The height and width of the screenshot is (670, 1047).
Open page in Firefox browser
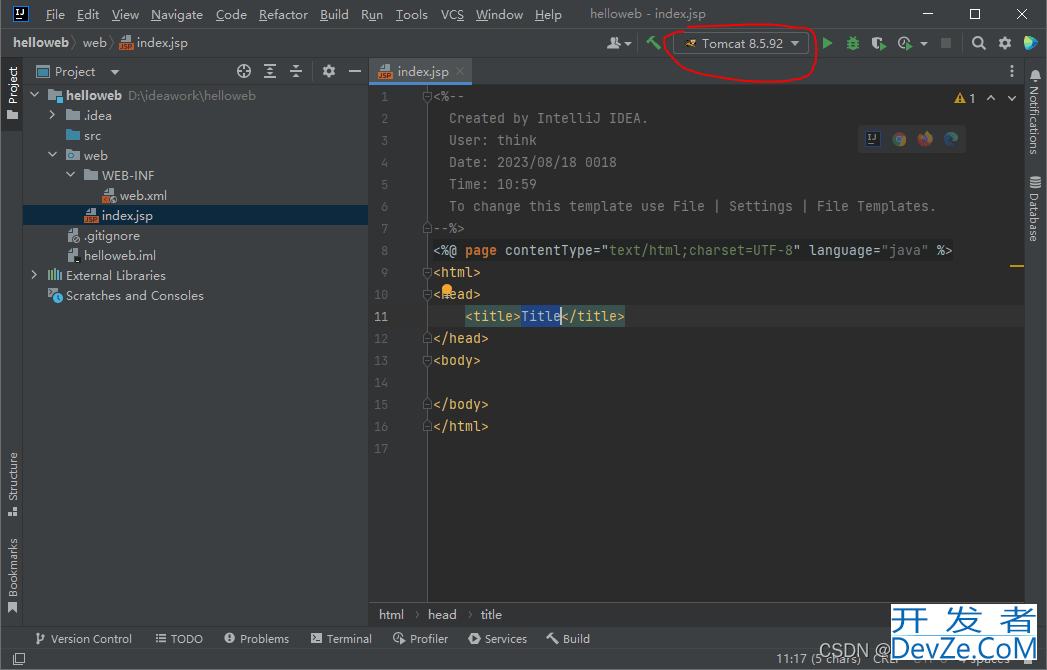925,138
